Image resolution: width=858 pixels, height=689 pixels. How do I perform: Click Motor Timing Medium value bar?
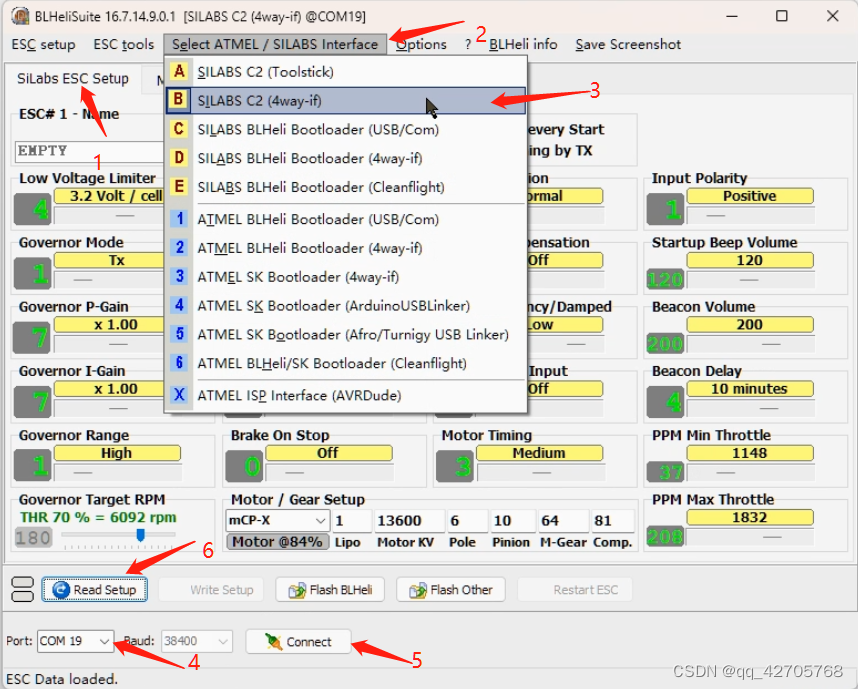point(539,453)
